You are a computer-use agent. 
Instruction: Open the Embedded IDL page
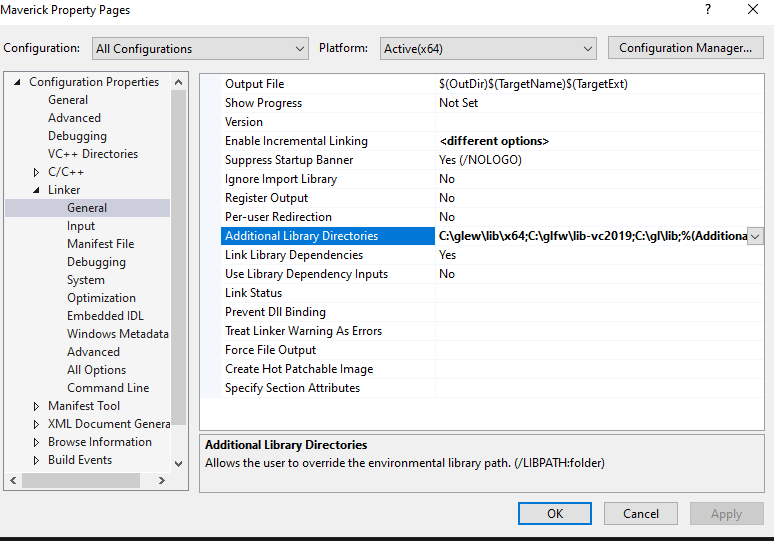[105, 316]
